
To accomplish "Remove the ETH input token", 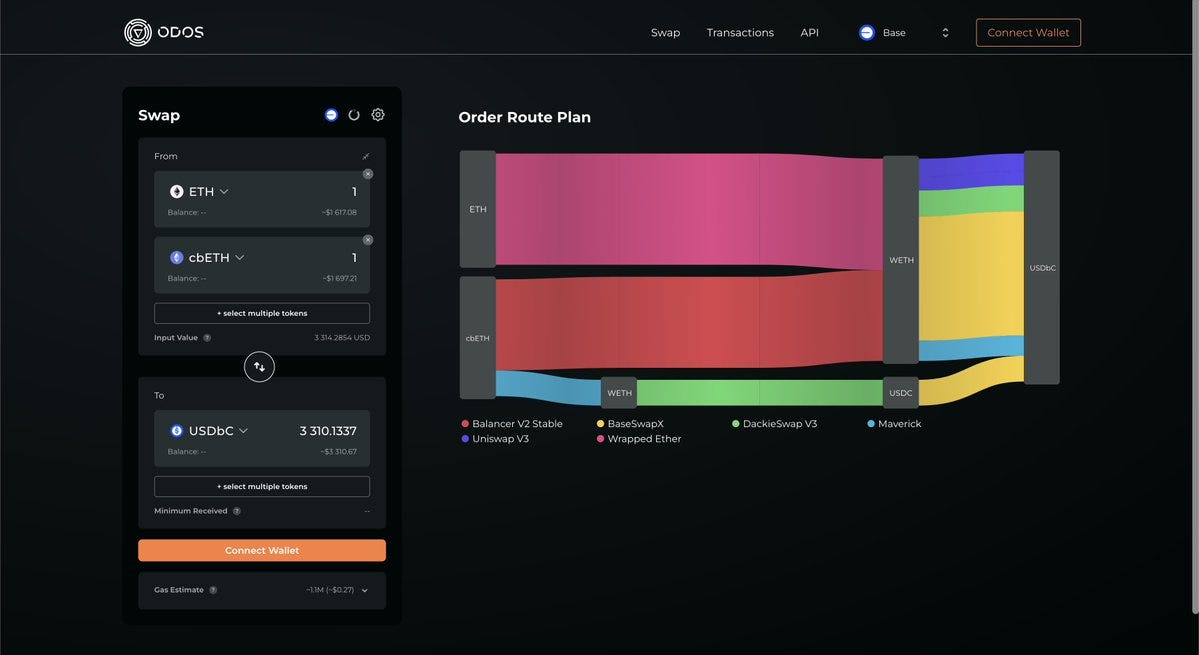I will coord(368,174).
